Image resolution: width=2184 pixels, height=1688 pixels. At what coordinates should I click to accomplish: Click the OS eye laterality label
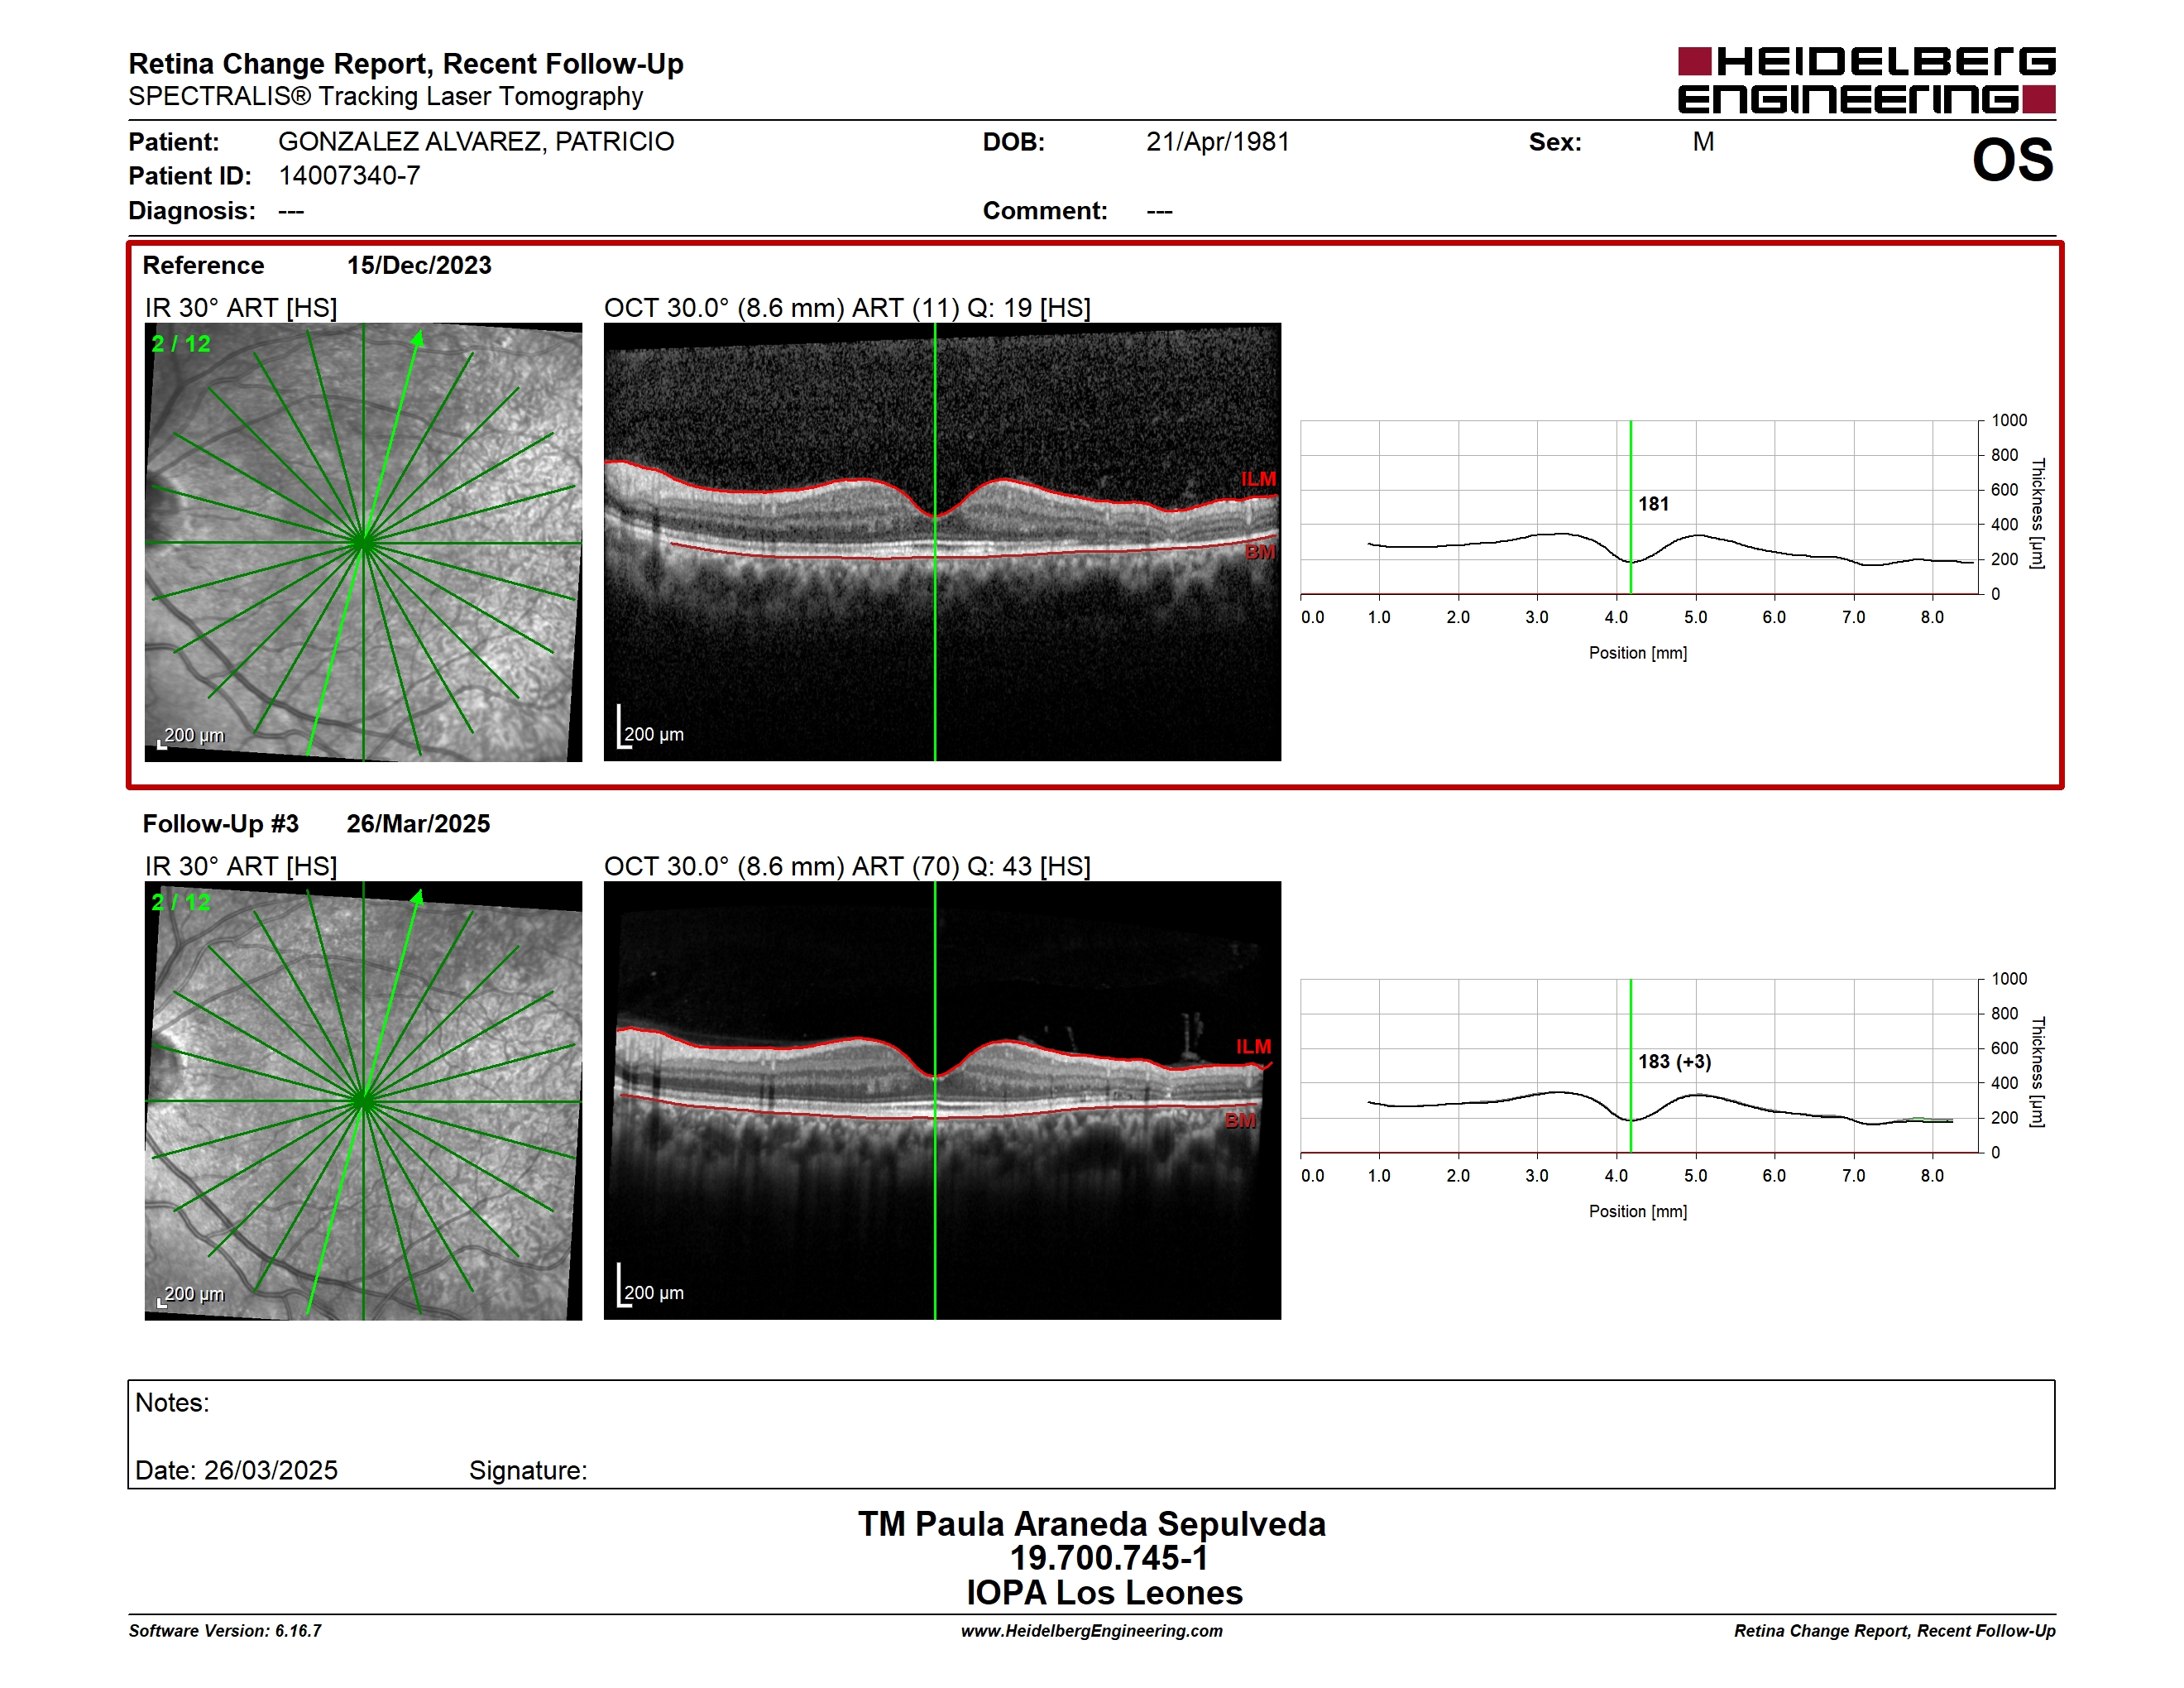point(2012,160)
